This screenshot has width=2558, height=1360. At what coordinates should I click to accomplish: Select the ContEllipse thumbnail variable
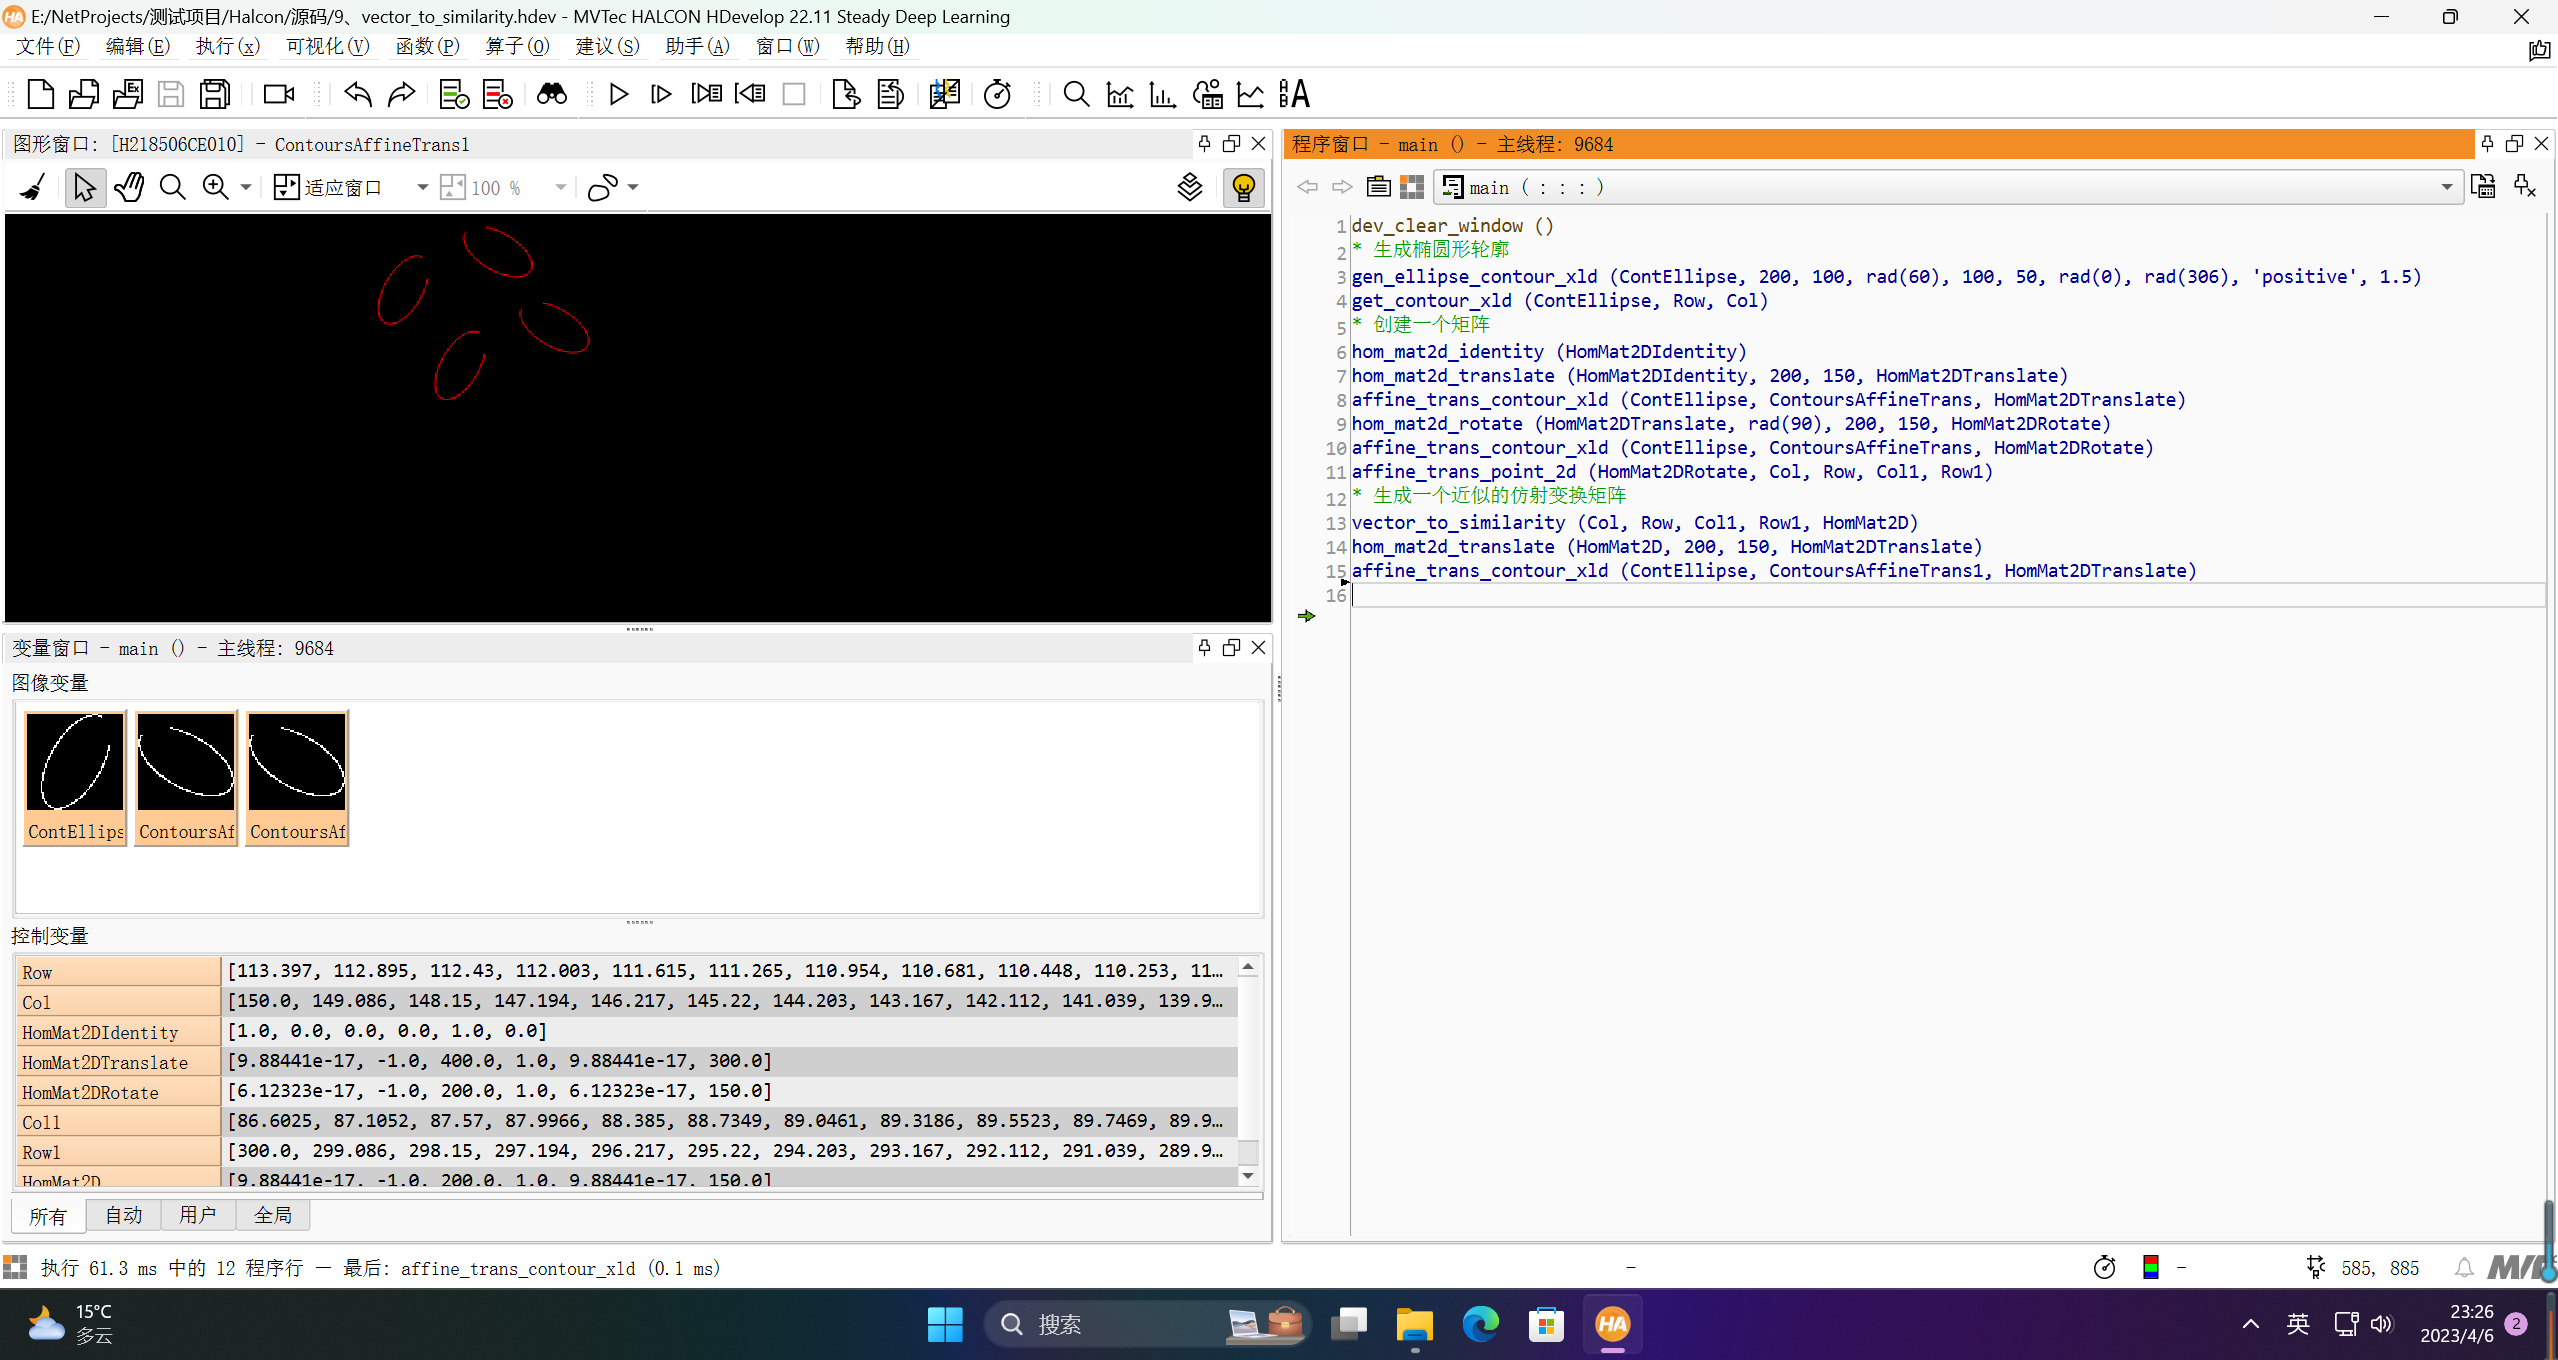tap(75, 778)
